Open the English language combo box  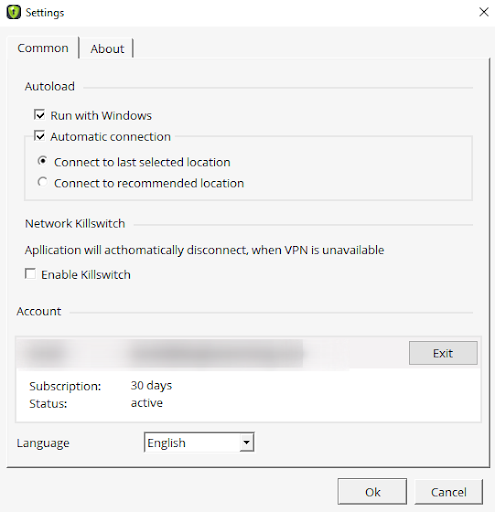[199, 442]
